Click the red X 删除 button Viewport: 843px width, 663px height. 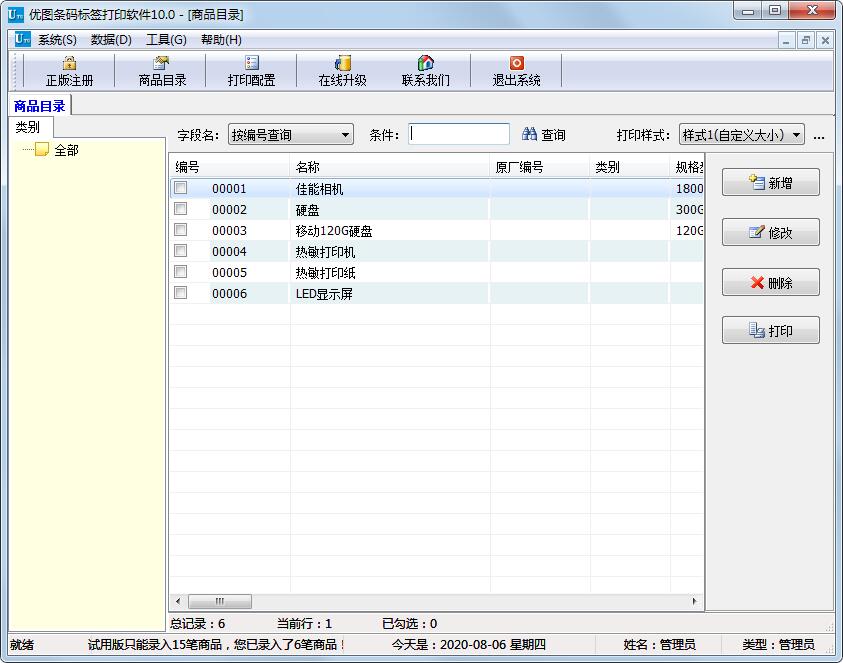[770, 282]
